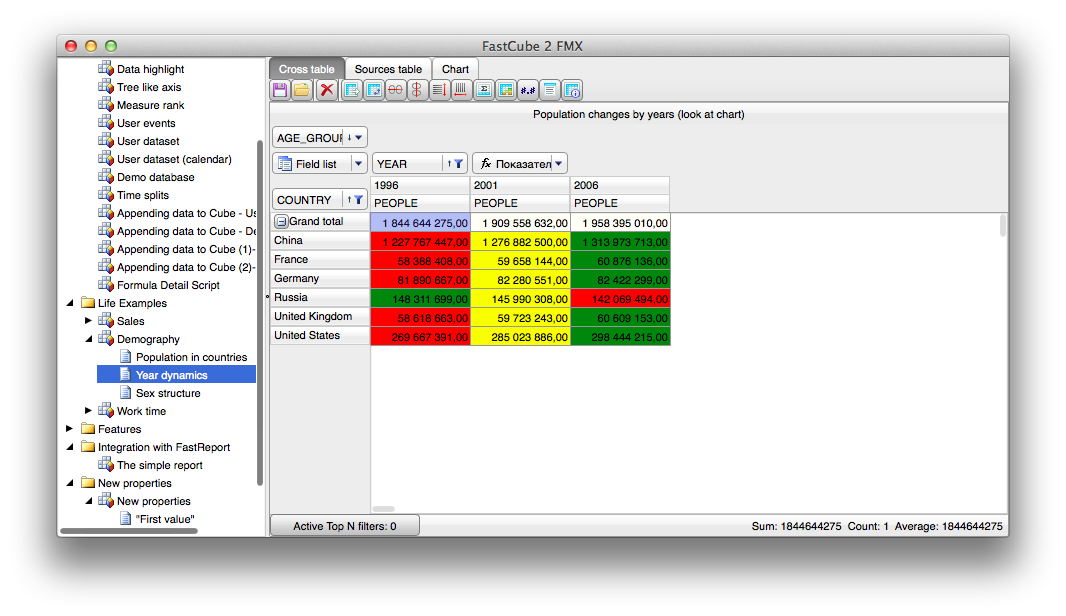This screenshot has width=1066, height=616.
Task: Select the Grand total 1996 cell
Action: pyautogui.click(x=421, y=223)
